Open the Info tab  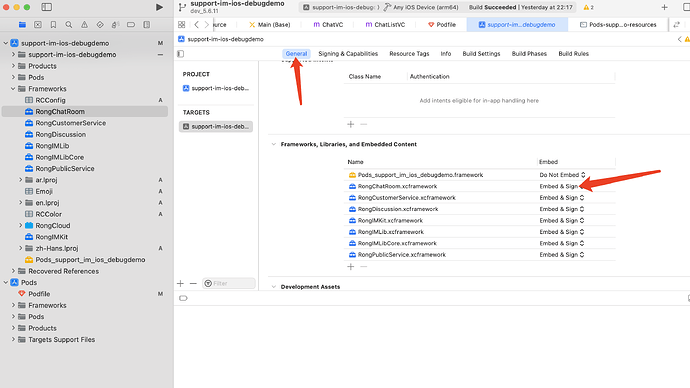pos(446,54)
